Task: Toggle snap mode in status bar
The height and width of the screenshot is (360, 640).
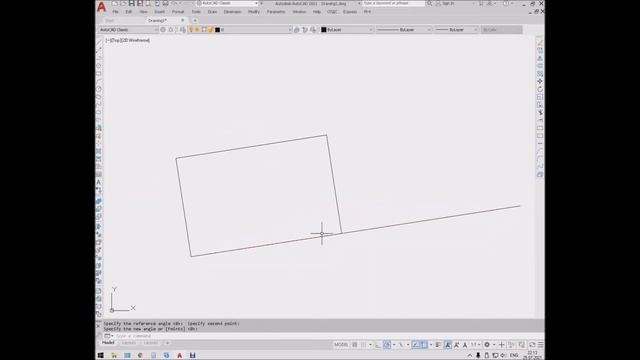Action: click(x=363, y=345)
